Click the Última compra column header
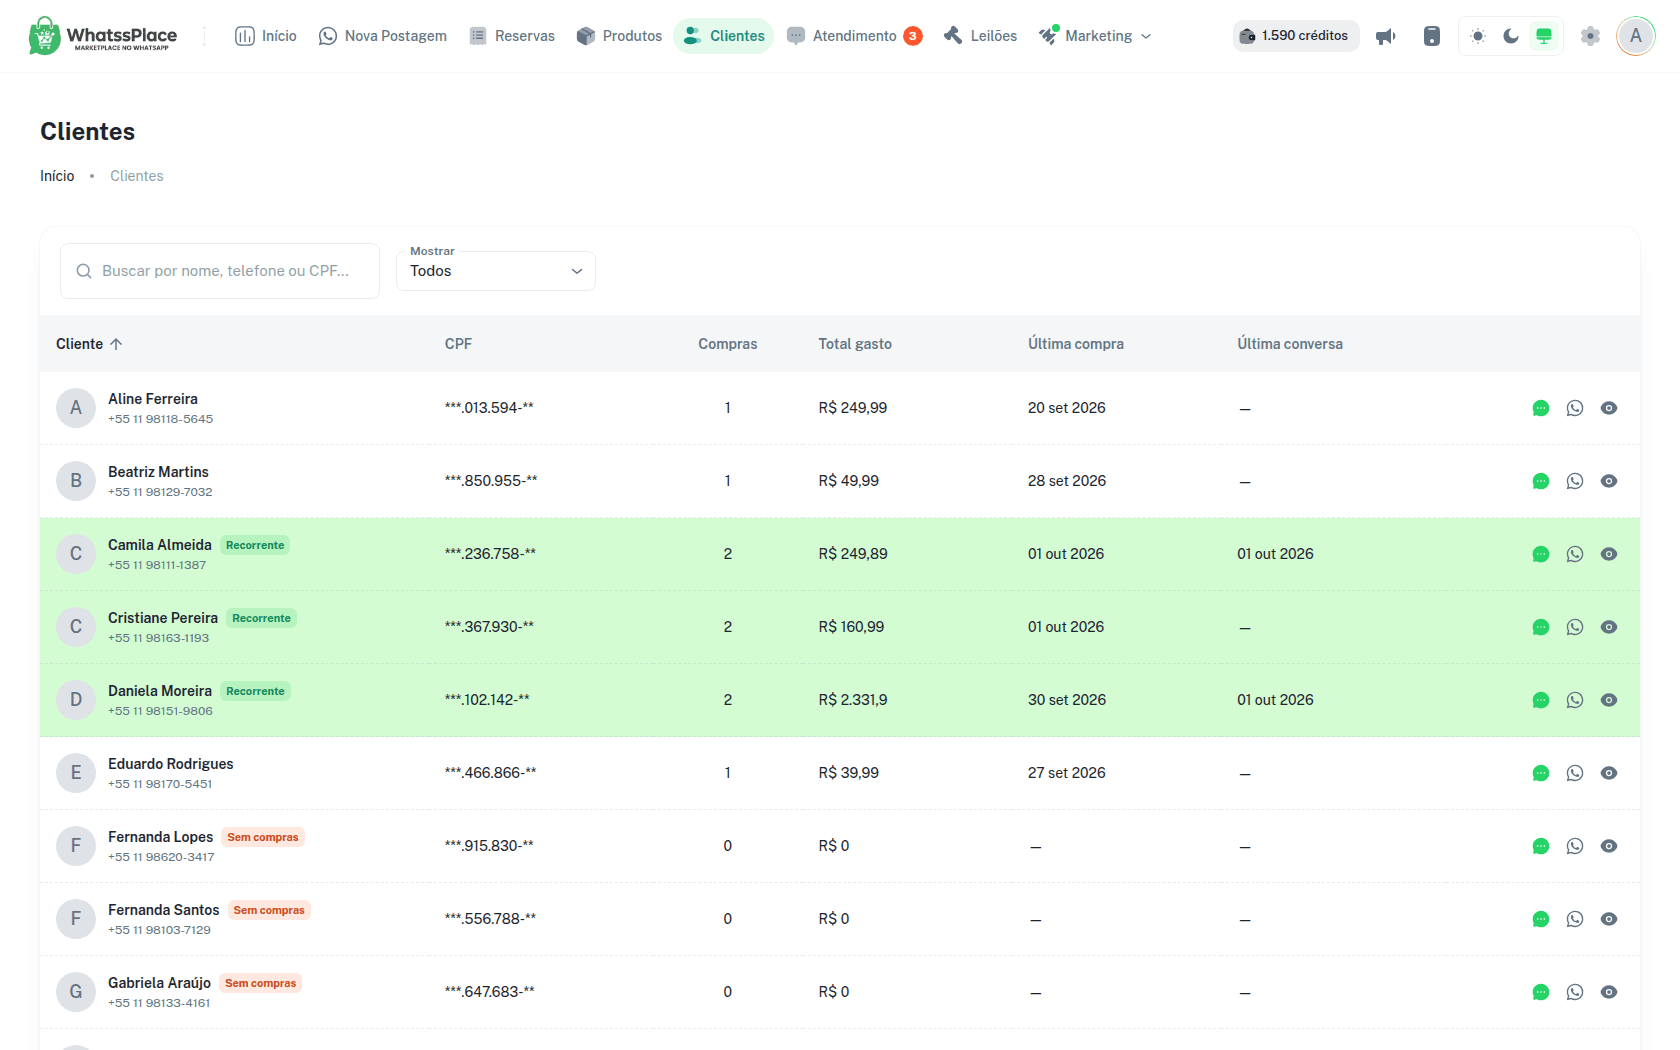1680x1050 pixels. click(1076, 344)
